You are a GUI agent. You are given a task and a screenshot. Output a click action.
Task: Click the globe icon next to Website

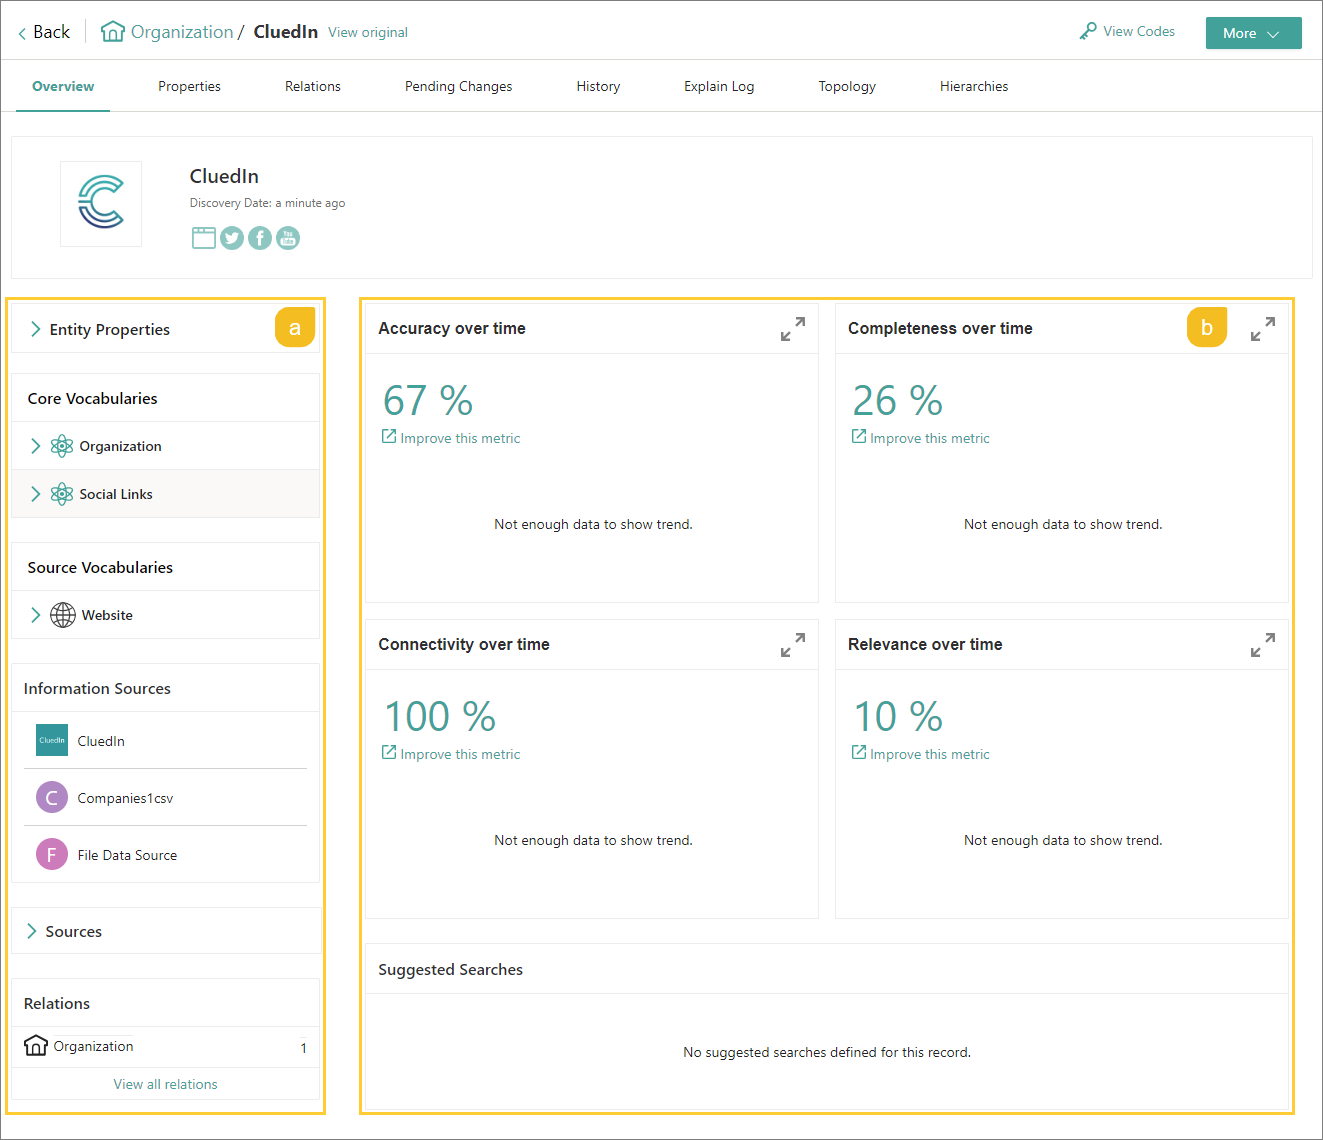pyautogui.click(x=63, y=615)
